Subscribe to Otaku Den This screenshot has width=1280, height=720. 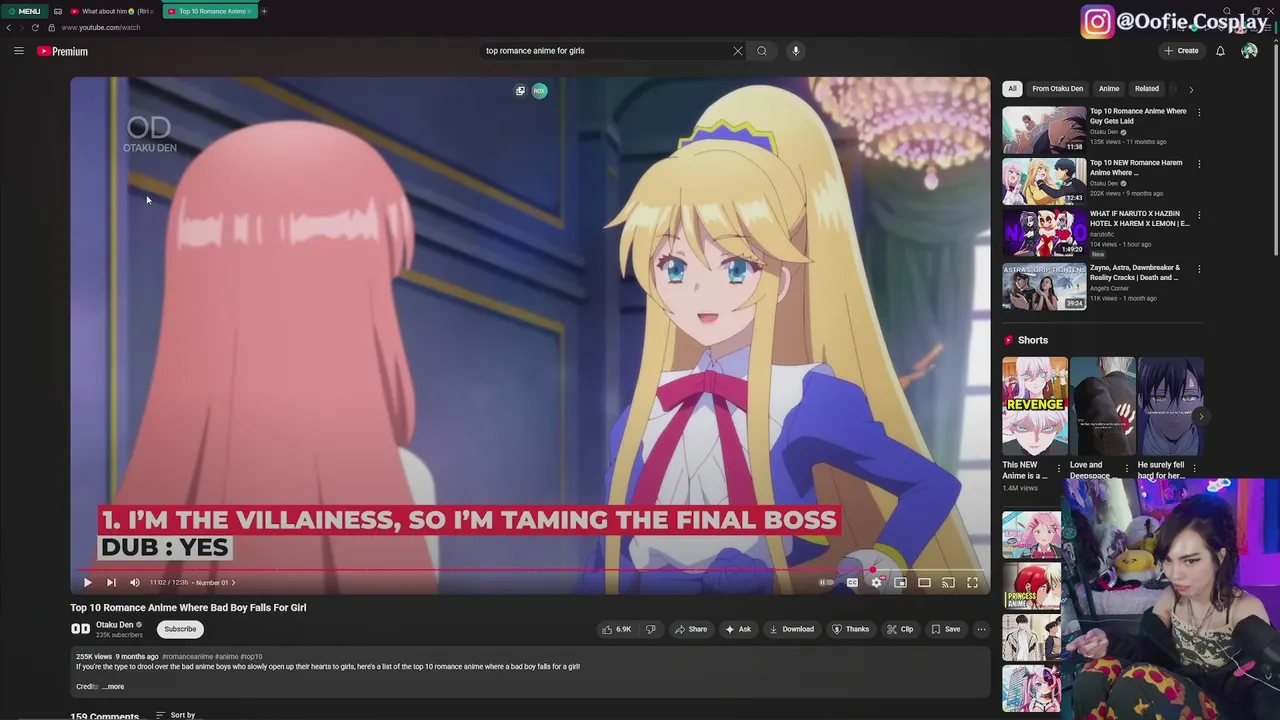coord(180,629)
